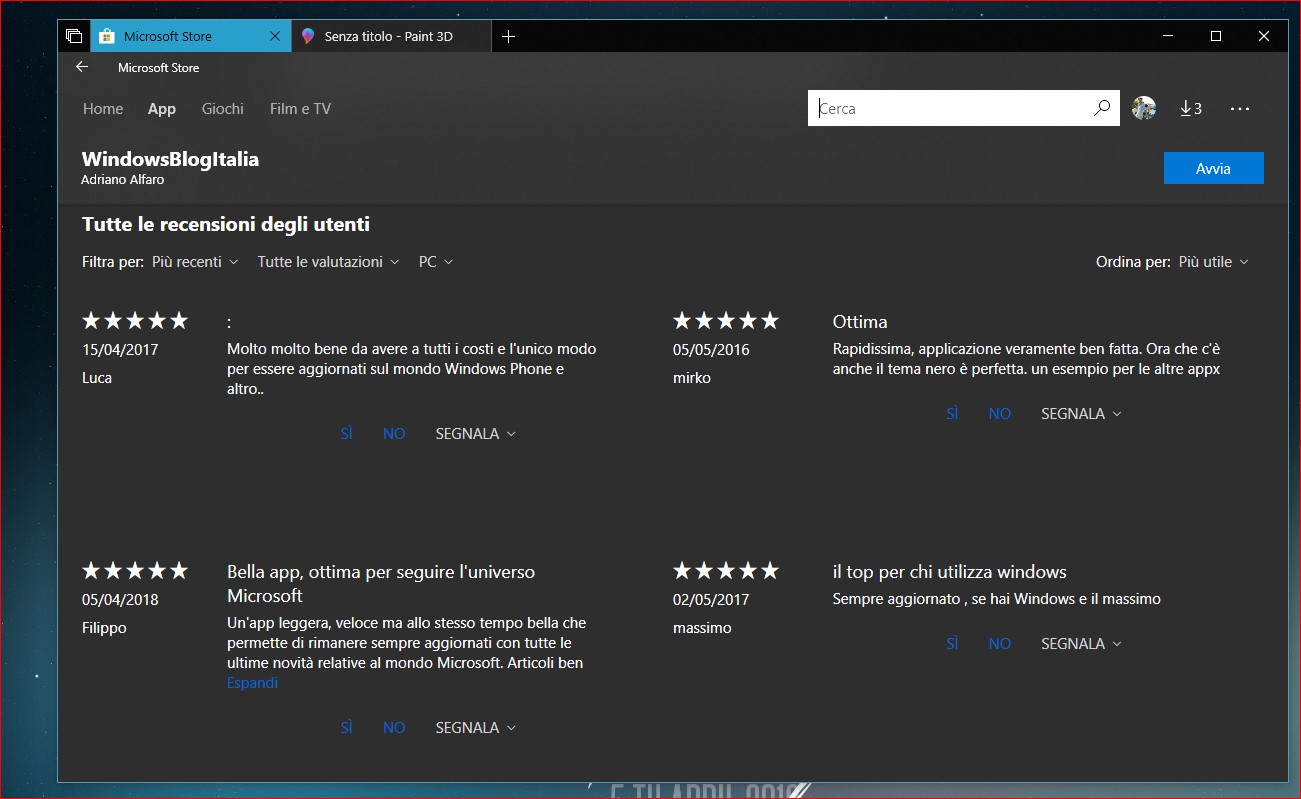Click the reviewer name Filippo
The width and height of the screenshot is (1301, 799).
(104, 628)
